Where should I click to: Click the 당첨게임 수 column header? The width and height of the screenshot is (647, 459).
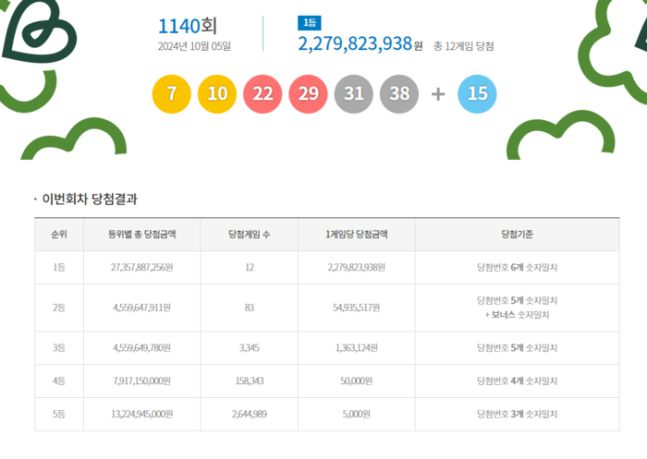coord(249,234)
